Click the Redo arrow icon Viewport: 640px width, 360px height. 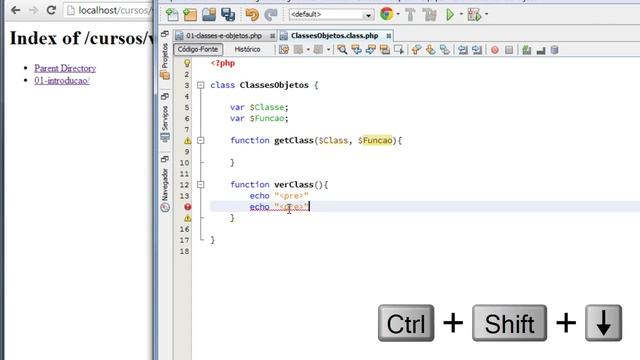271,15
